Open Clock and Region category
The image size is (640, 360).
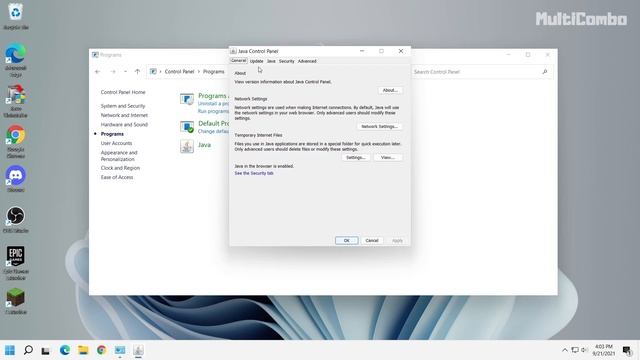point(120,168)
